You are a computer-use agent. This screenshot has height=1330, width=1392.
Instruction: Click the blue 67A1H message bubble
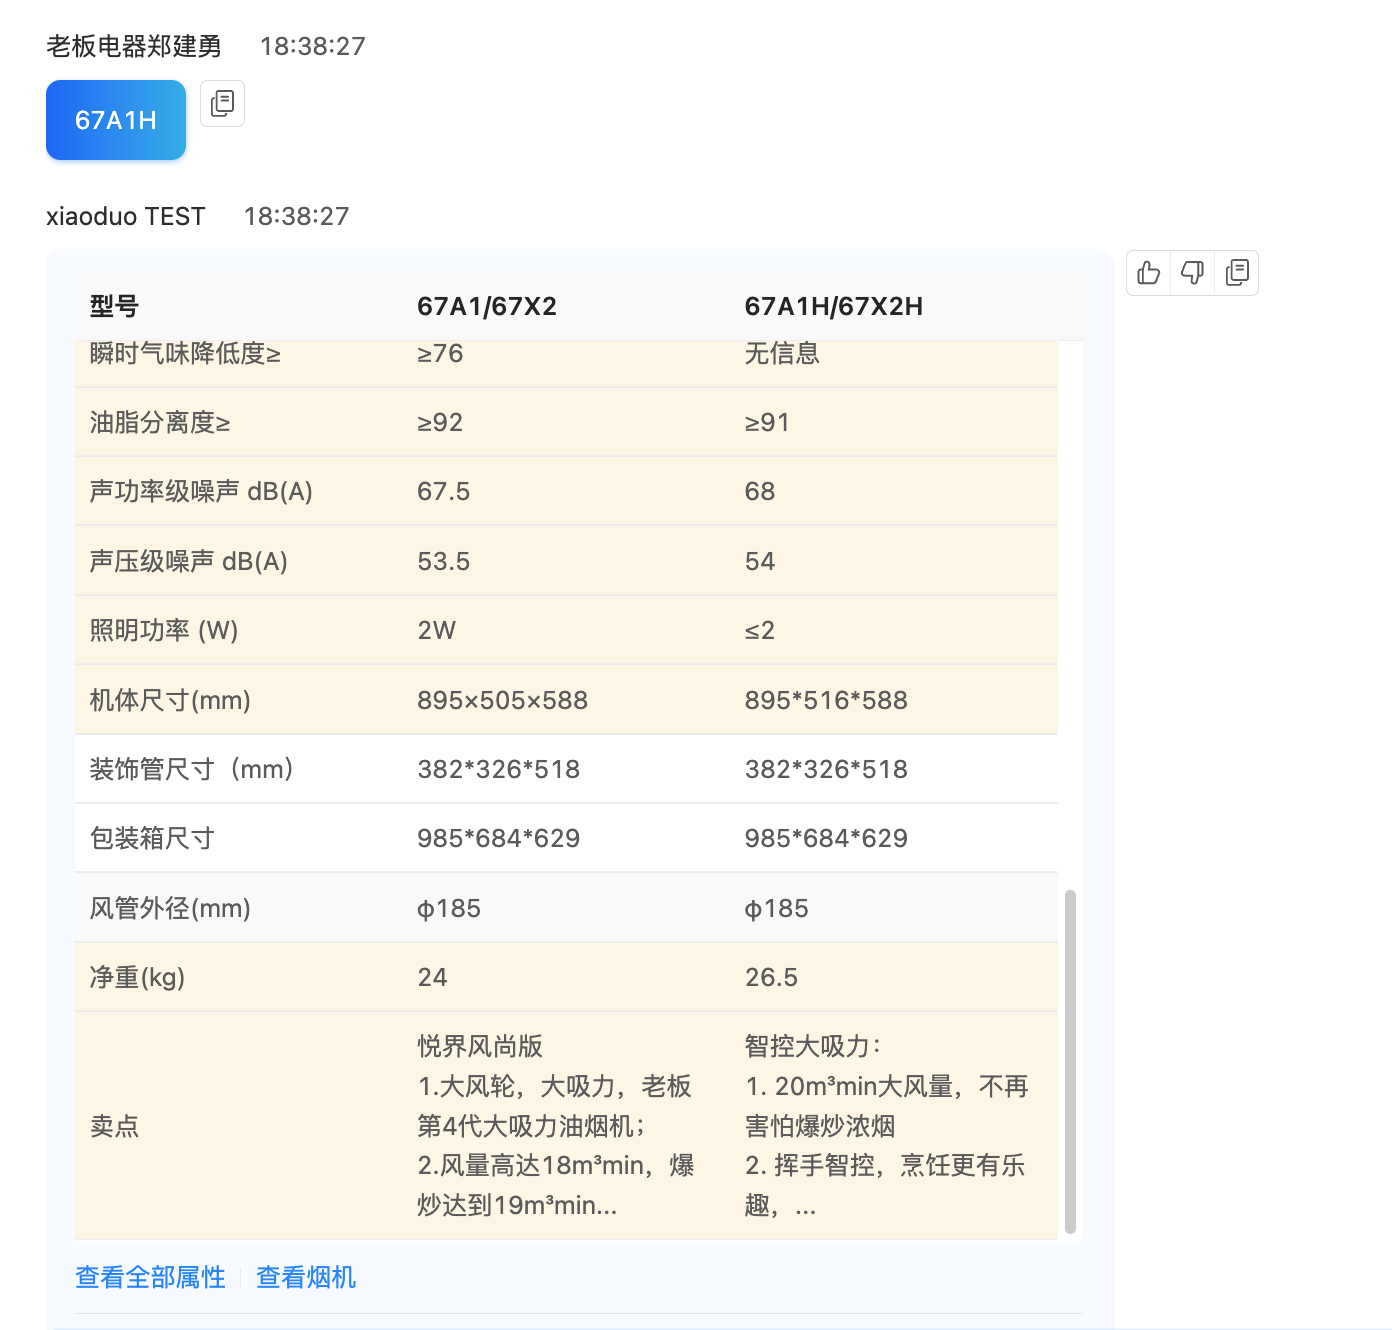[116, 120]
